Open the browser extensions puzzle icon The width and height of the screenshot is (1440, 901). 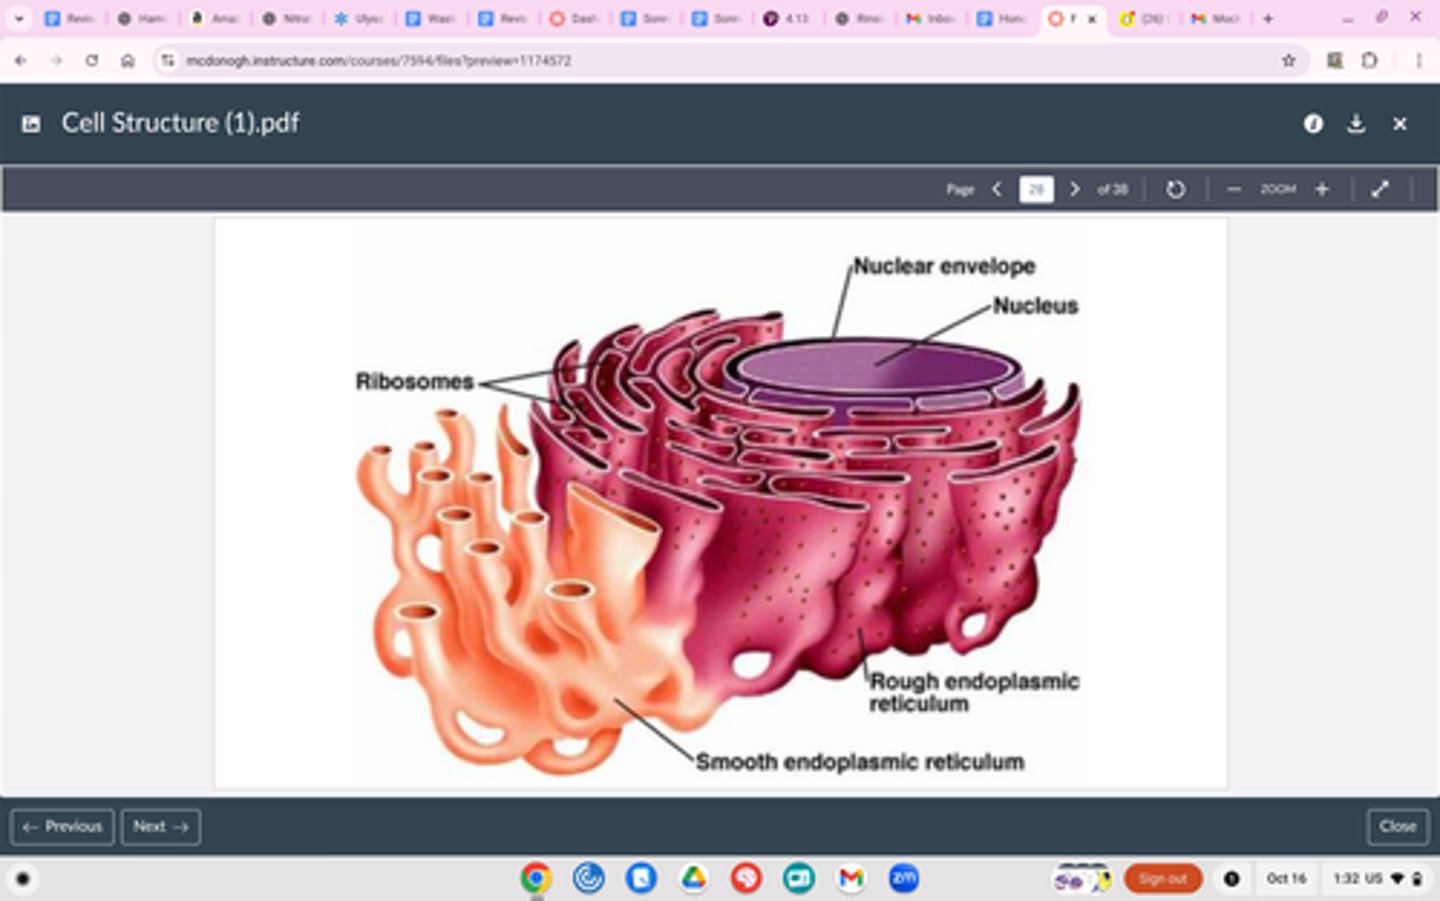pyautogui.click(x=1369, y=61)
